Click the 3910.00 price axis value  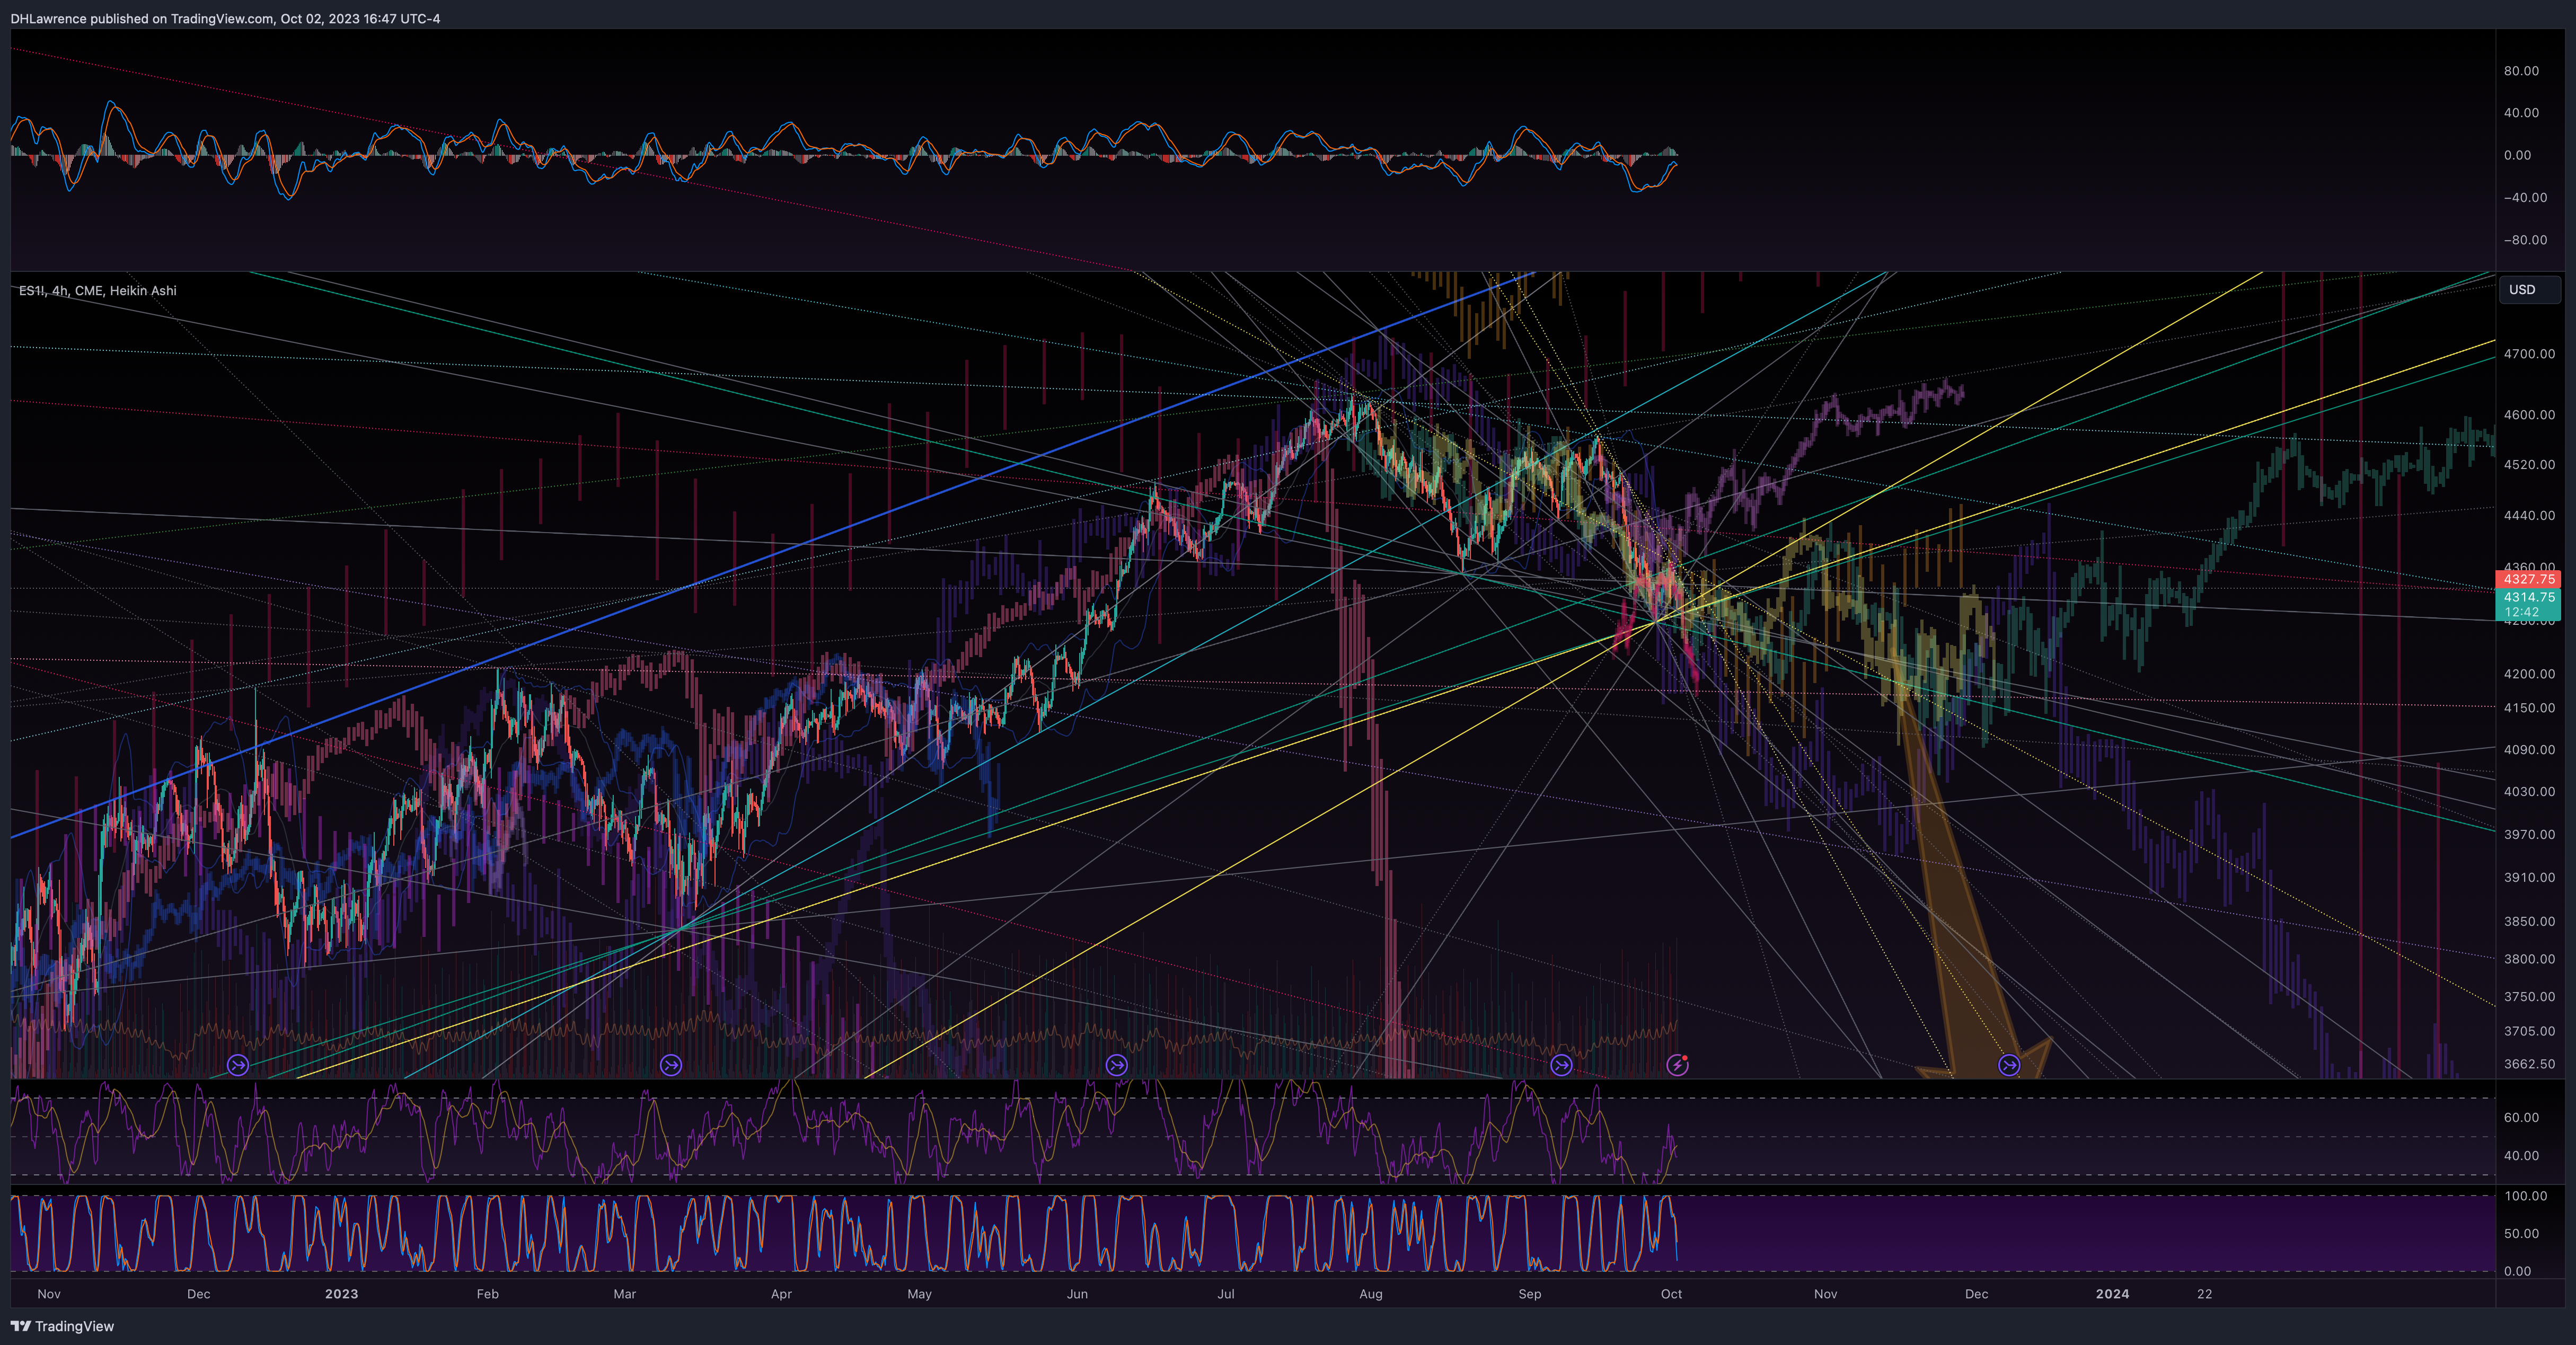pos(2529,878)
